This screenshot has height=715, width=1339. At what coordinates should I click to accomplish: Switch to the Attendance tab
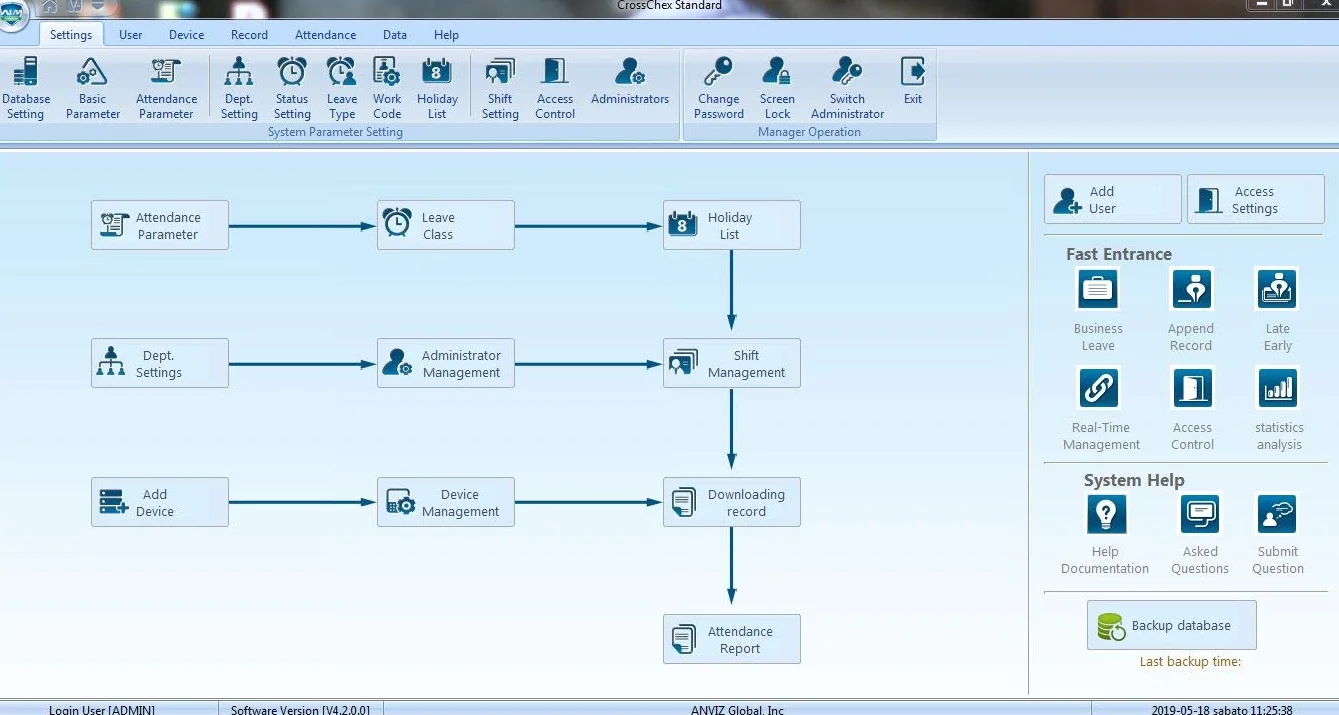coord(325,34)
